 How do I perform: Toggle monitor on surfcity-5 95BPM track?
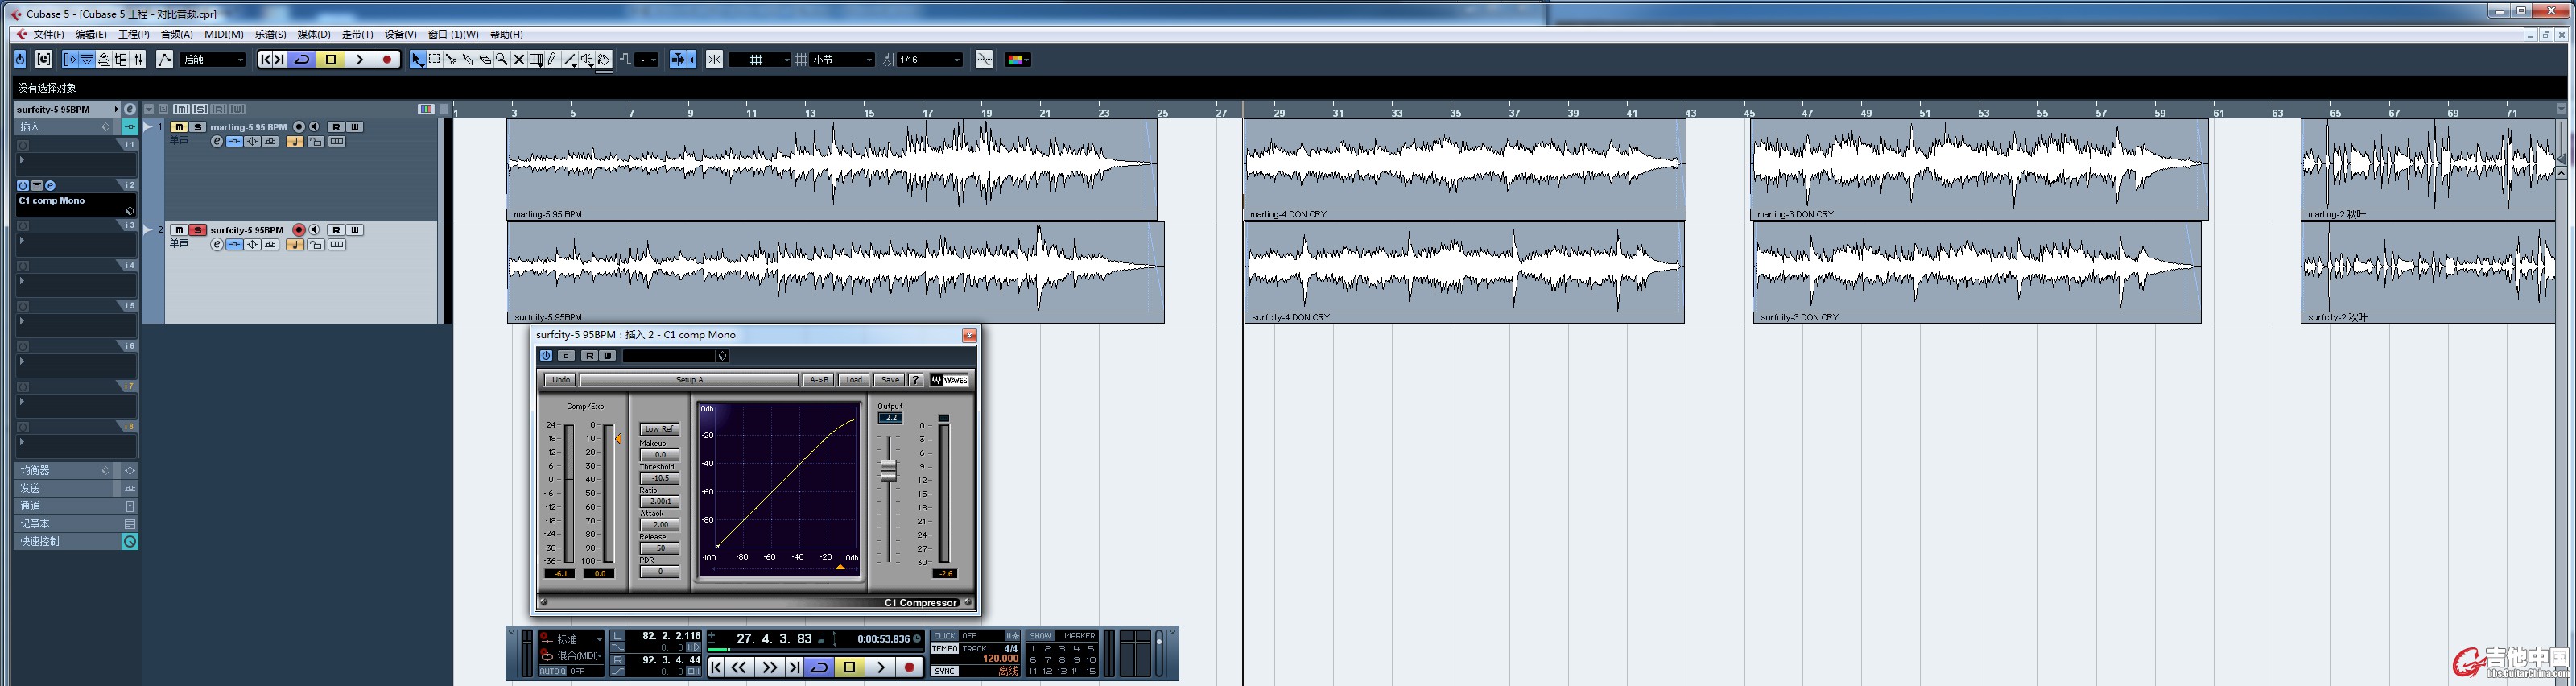click(314, 230)
